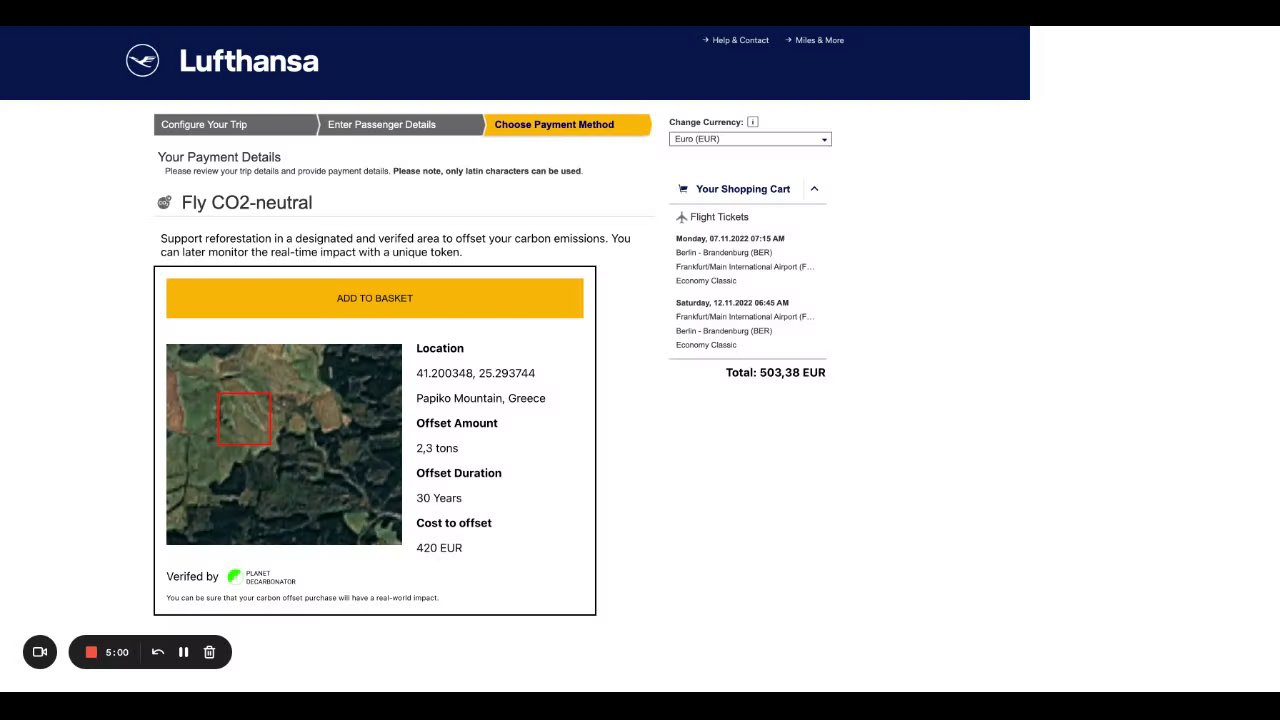Click the currency info icon
The height and width of the screenshot is (720, 1280).
[x=753, y=122]
